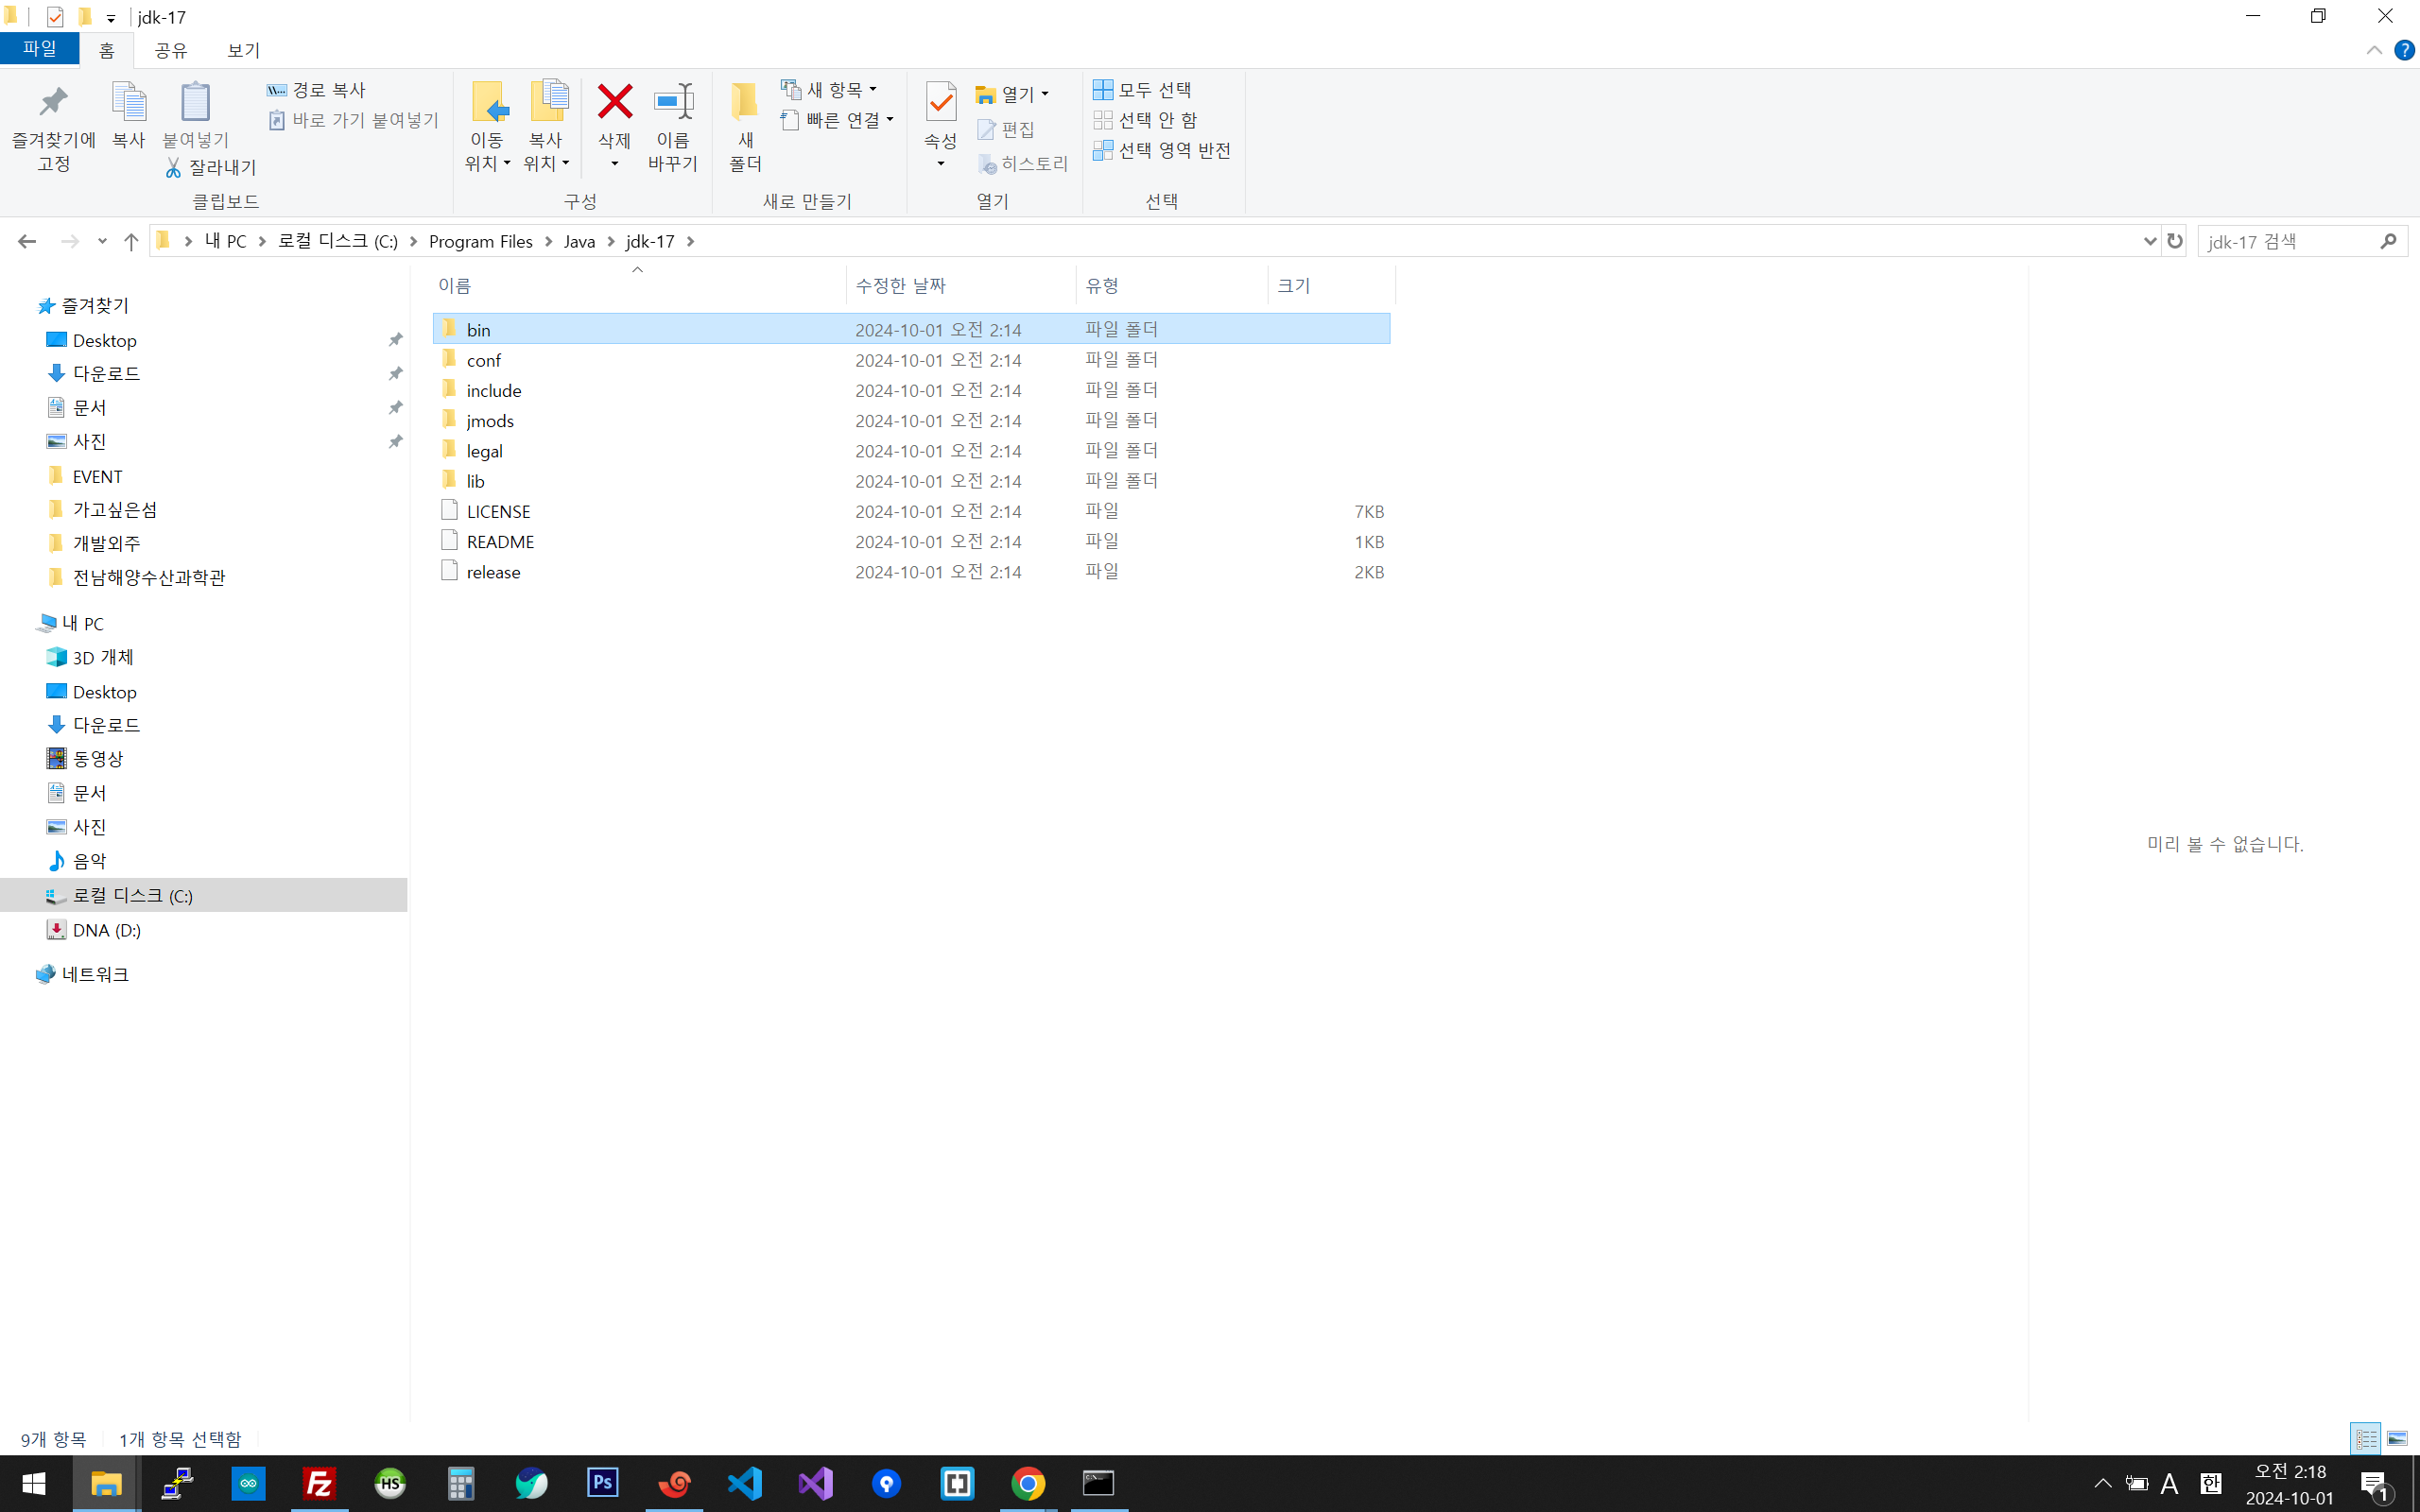
Task: Click Copy Path (경로 복사) button
Action: tap(317, 90)
